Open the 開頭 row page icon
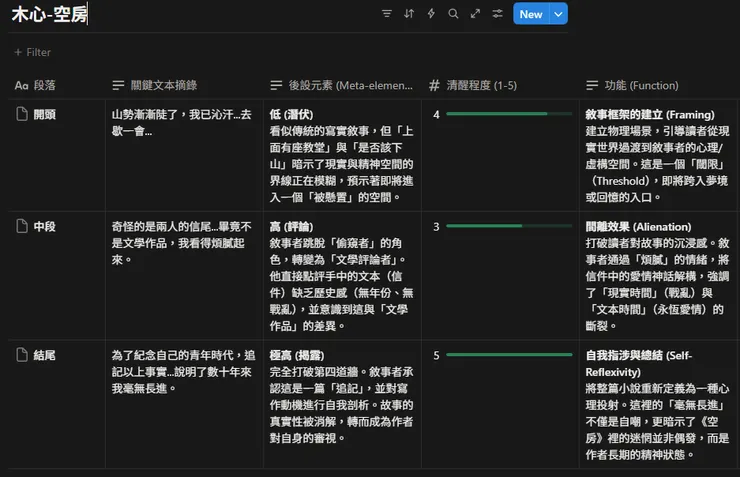Viewport: 740px width, 477px height. click(21, 115)
